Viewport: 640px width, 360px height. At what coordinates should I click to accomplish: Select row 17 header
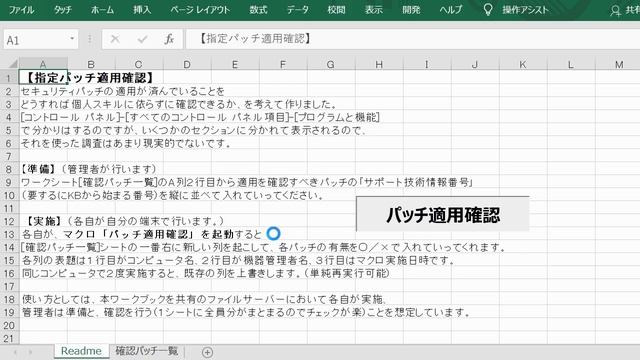9,287
